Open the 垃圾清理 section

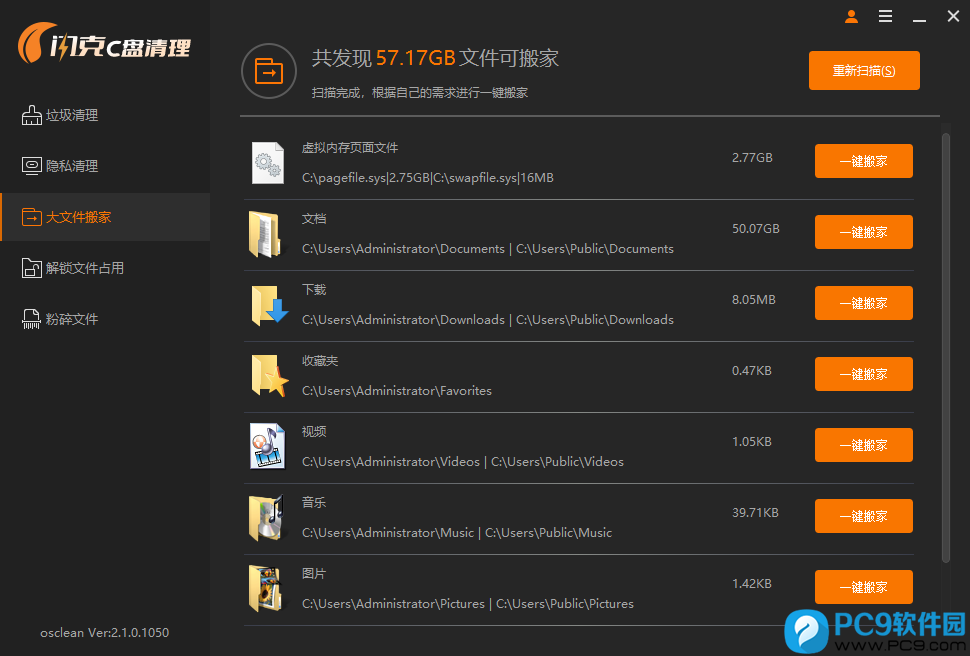click(x=105, y=115)
